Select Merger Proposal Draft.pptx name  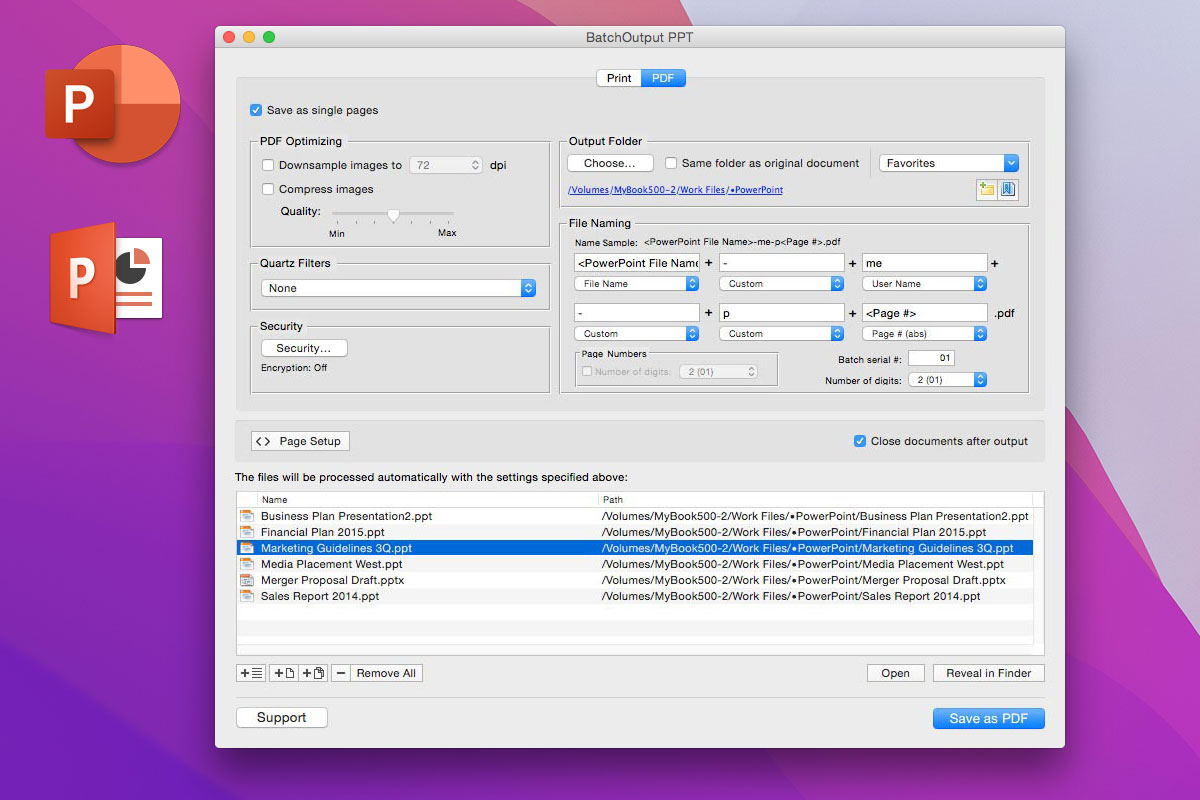(x=332, y=580)
